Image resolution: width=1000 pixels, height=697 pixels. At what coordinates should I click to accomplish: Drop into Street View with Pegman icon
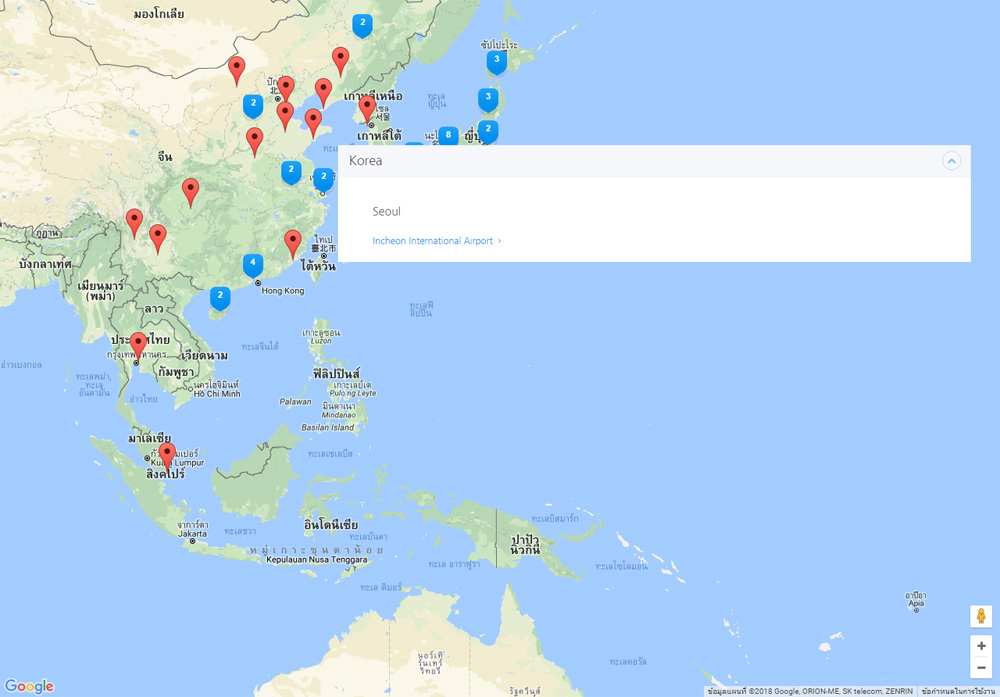(x=981, y=616)
